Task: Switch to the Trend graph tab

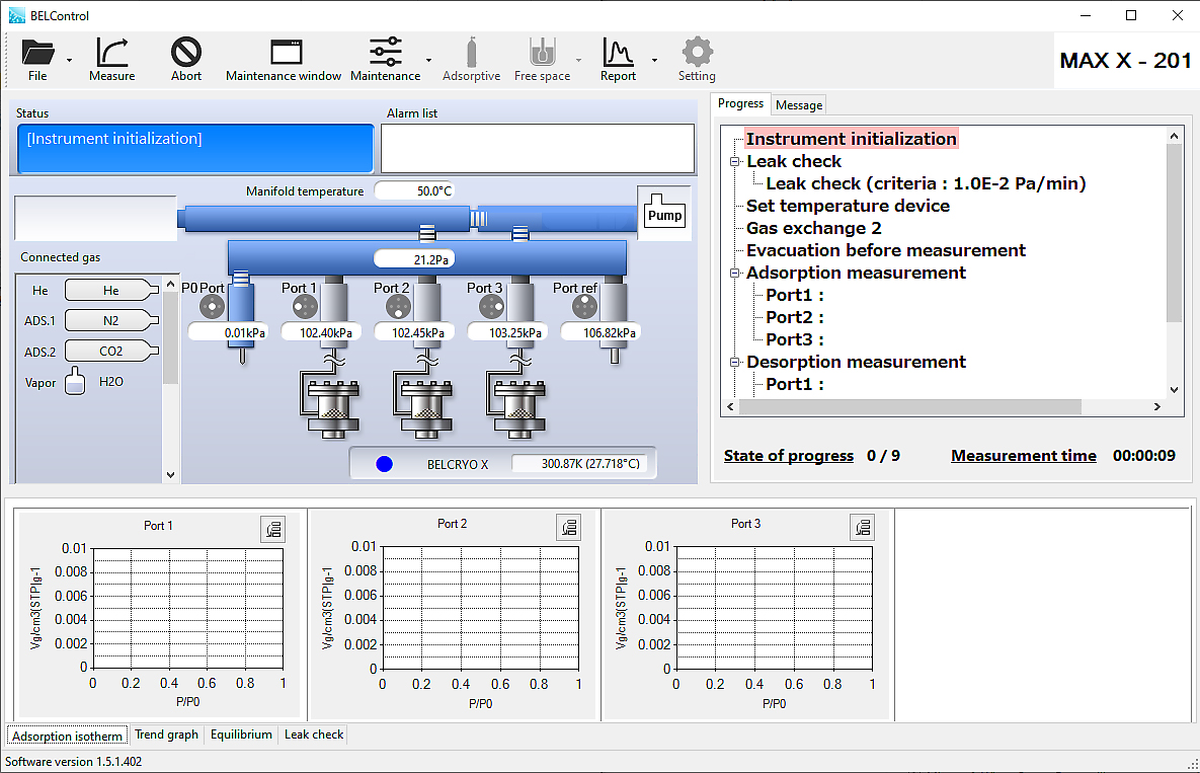Action: click(166, 735)
